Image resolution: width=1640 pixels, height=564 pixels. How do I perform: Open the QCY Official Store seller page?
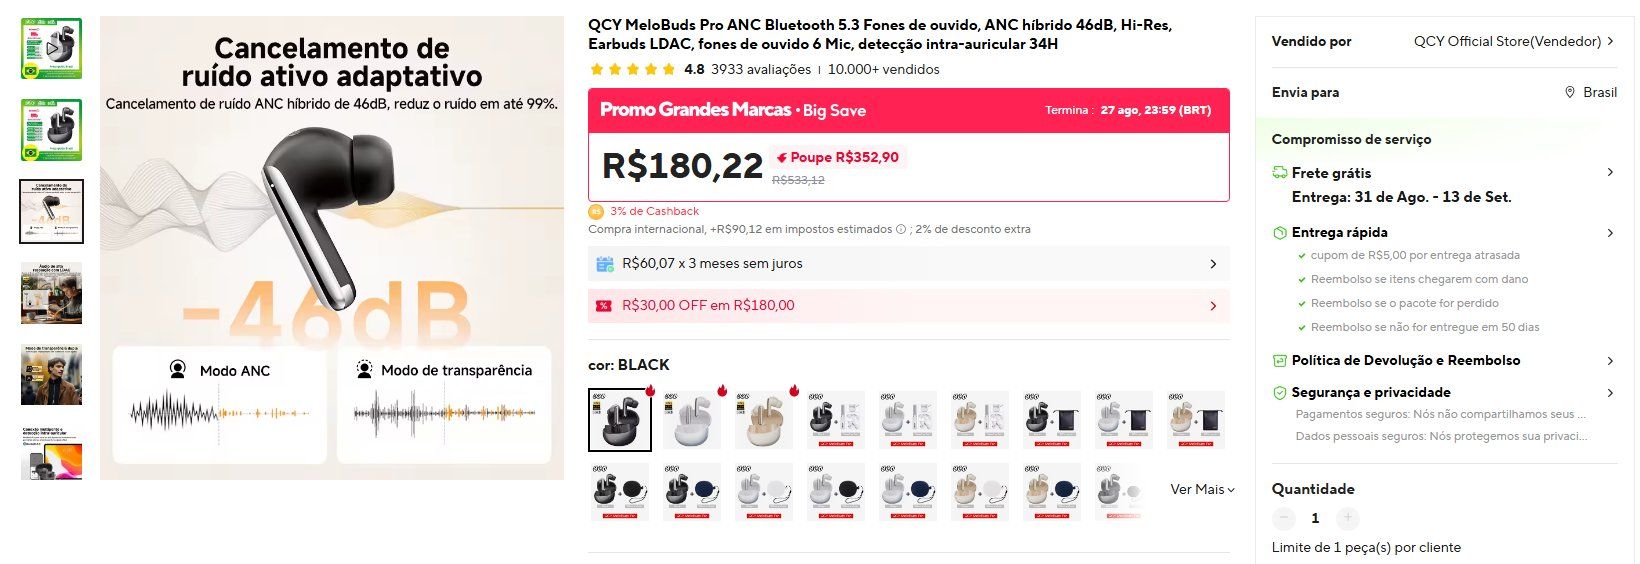coord(1513,41)
